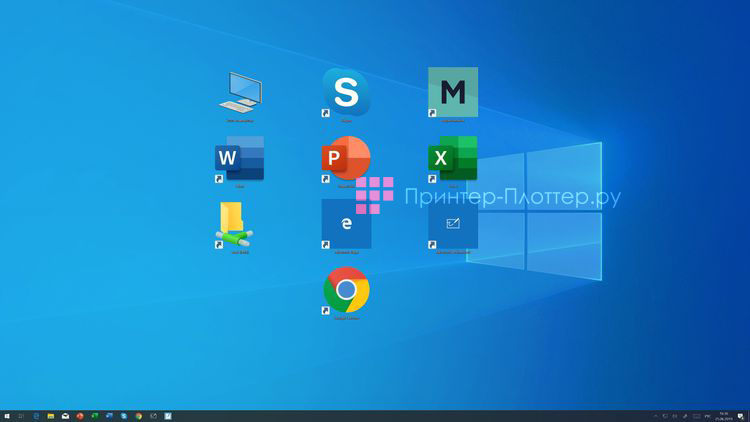Select the This PC computer icon

point(239,92)
